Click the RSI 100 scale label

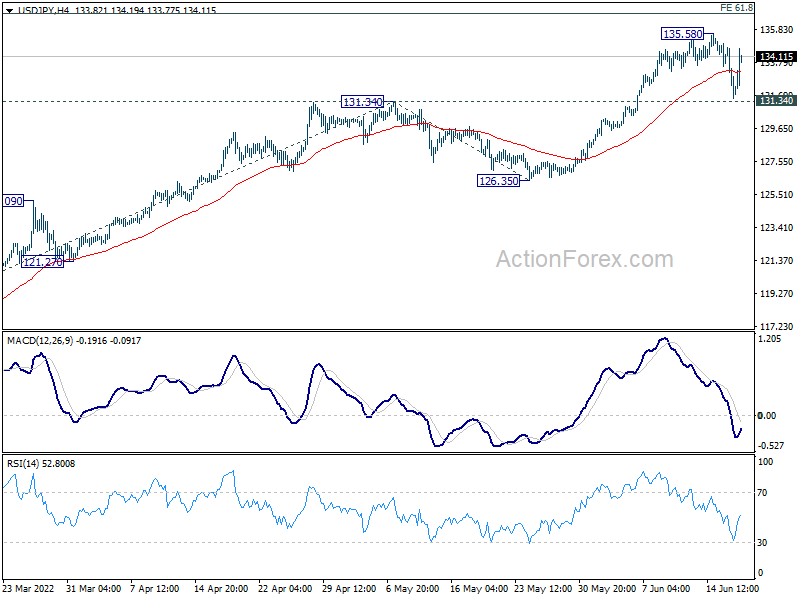(766, 461)
